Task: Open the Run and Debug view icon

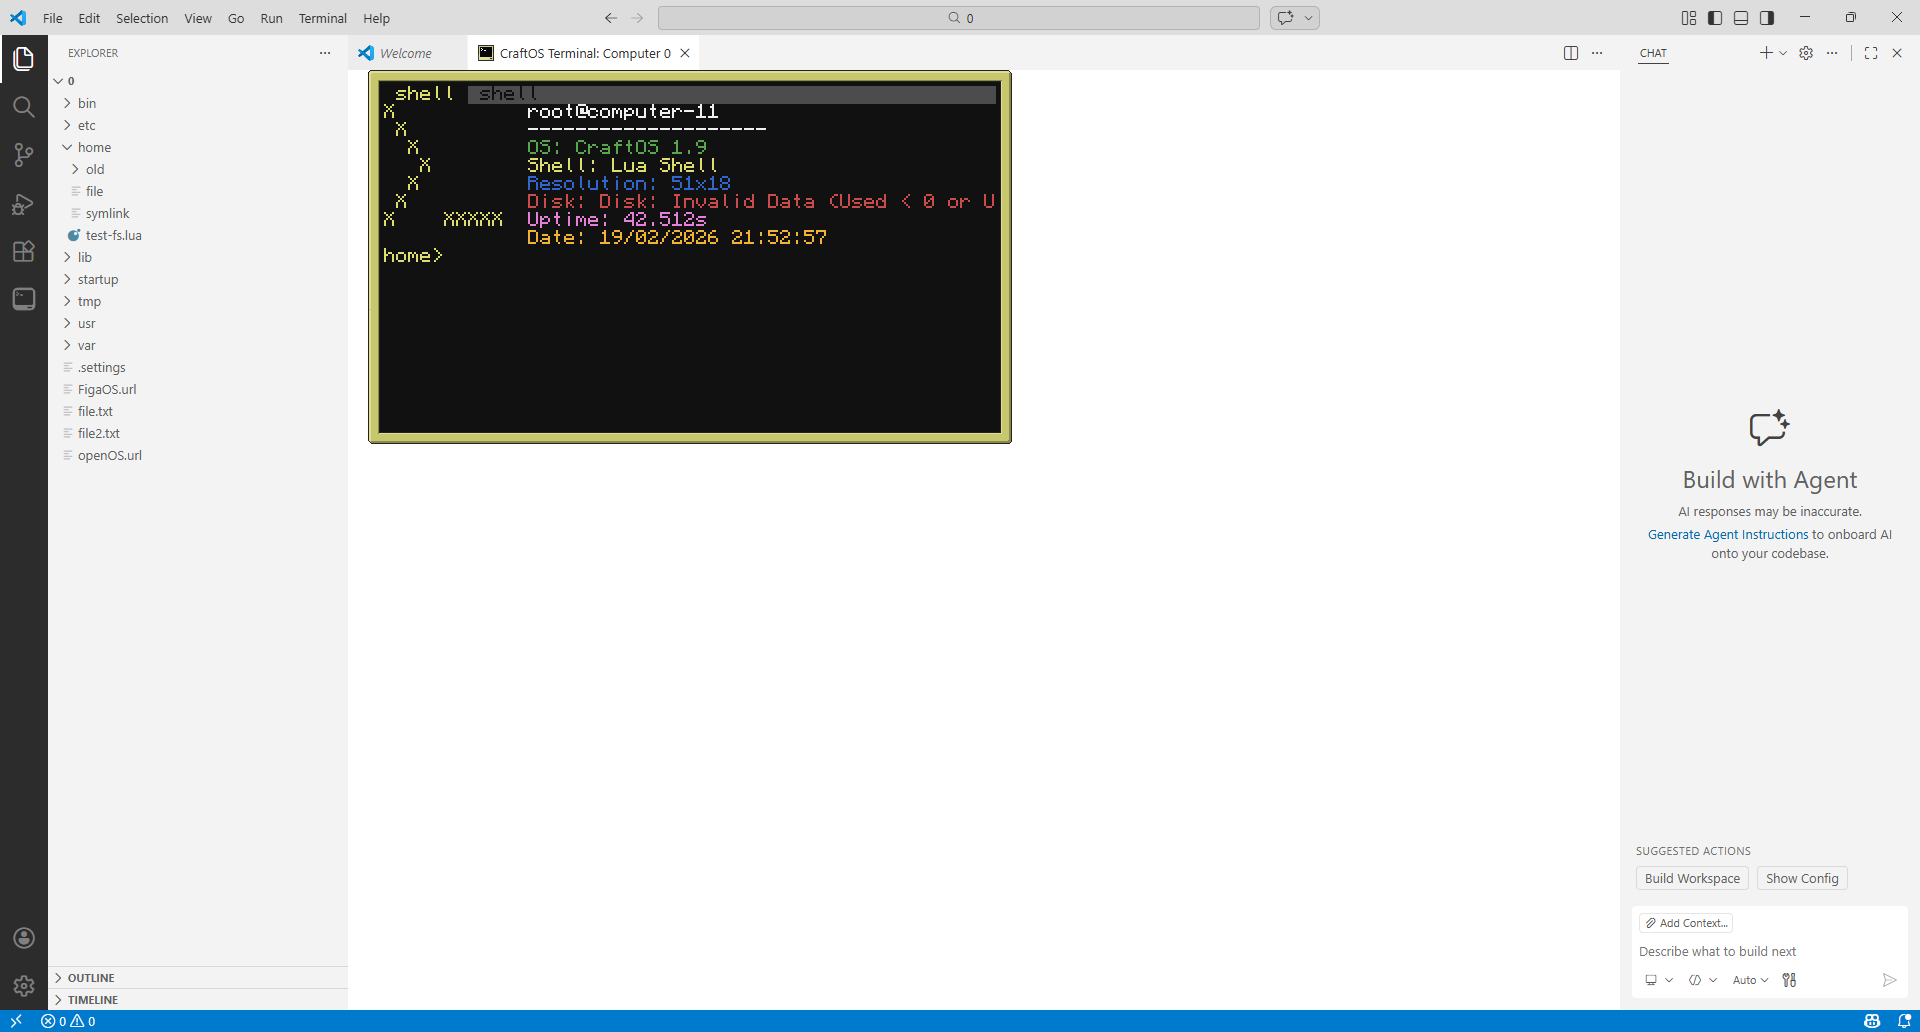Action: point(24,203)
